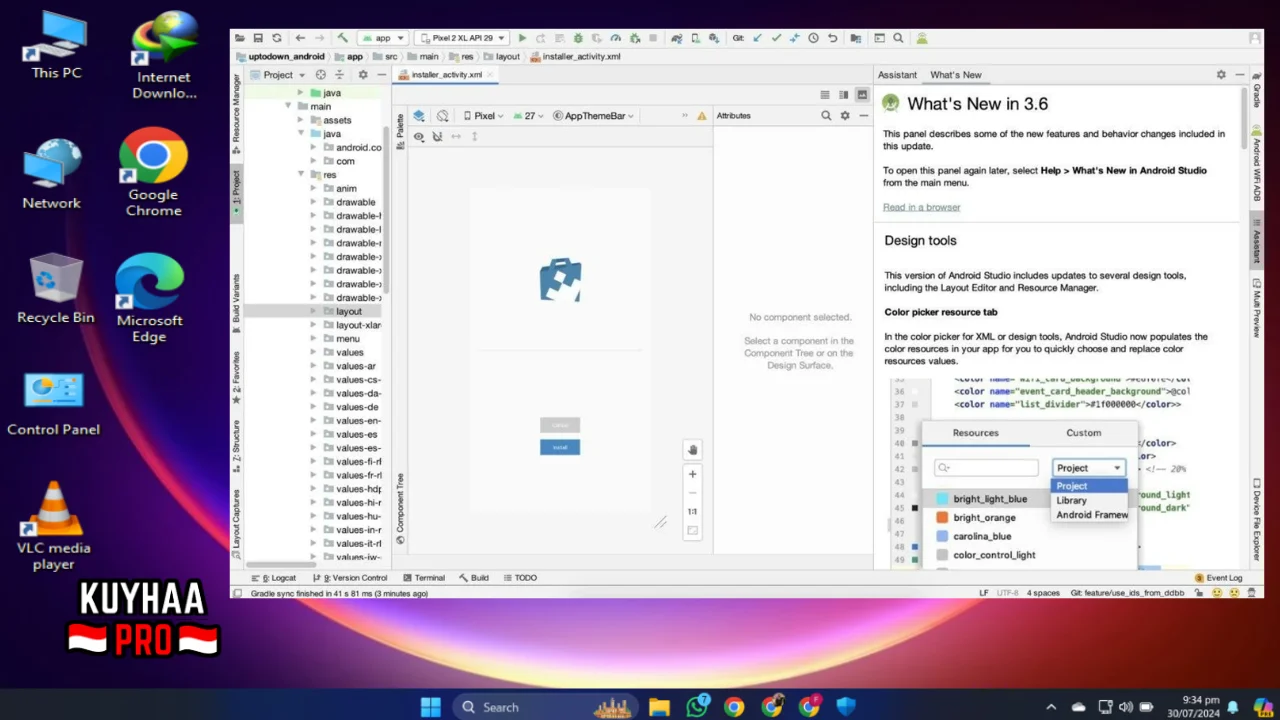Switch editor to Design view mode
This screenshot has width=1280, height=720.
861,95
